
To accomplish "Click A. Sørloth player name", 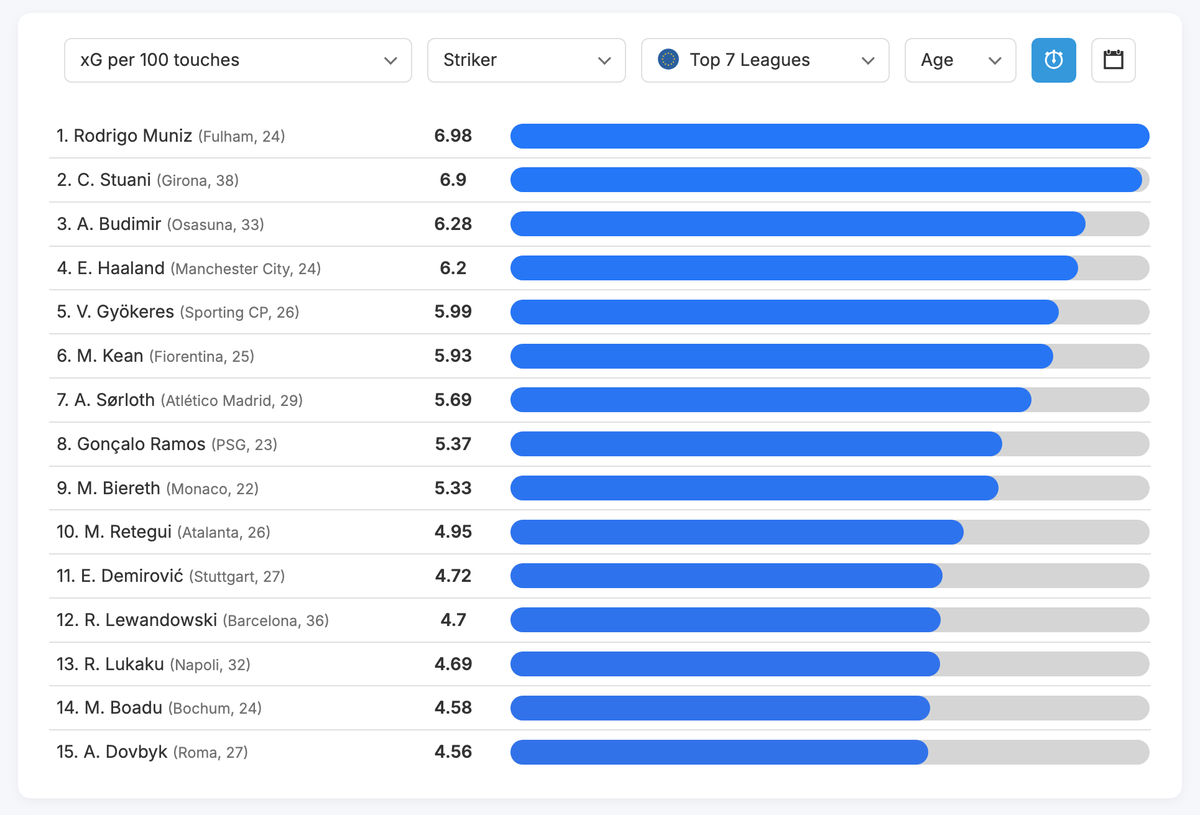I will coord(115,400).
